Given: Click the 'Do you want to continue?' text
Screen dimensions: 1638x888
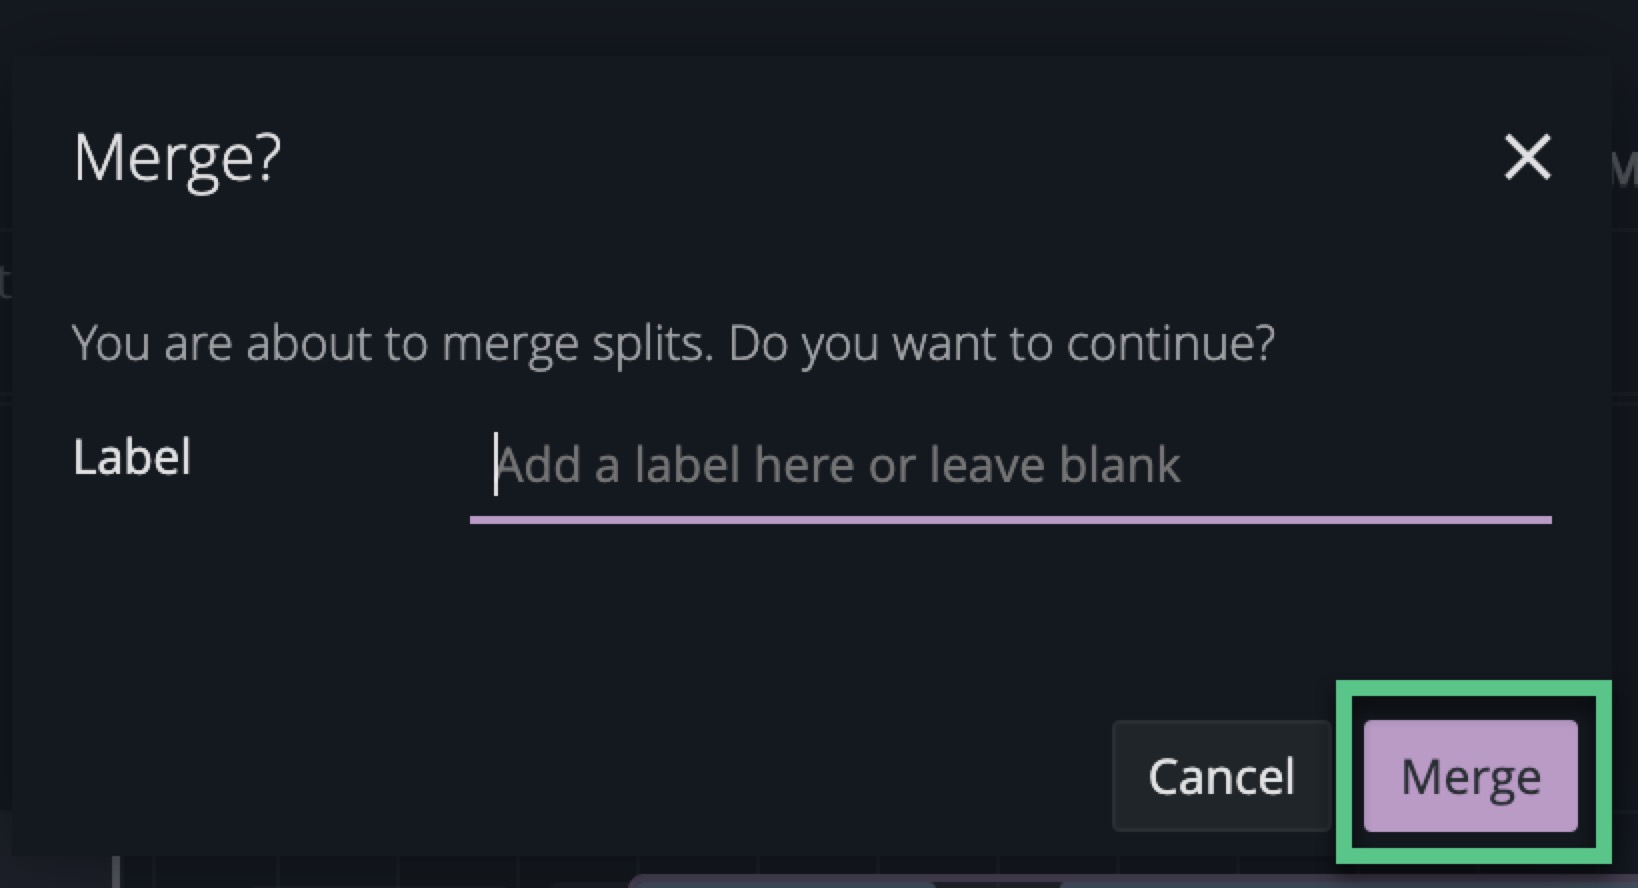Looking at the screenshot, I should click(x=1002, y=343).
